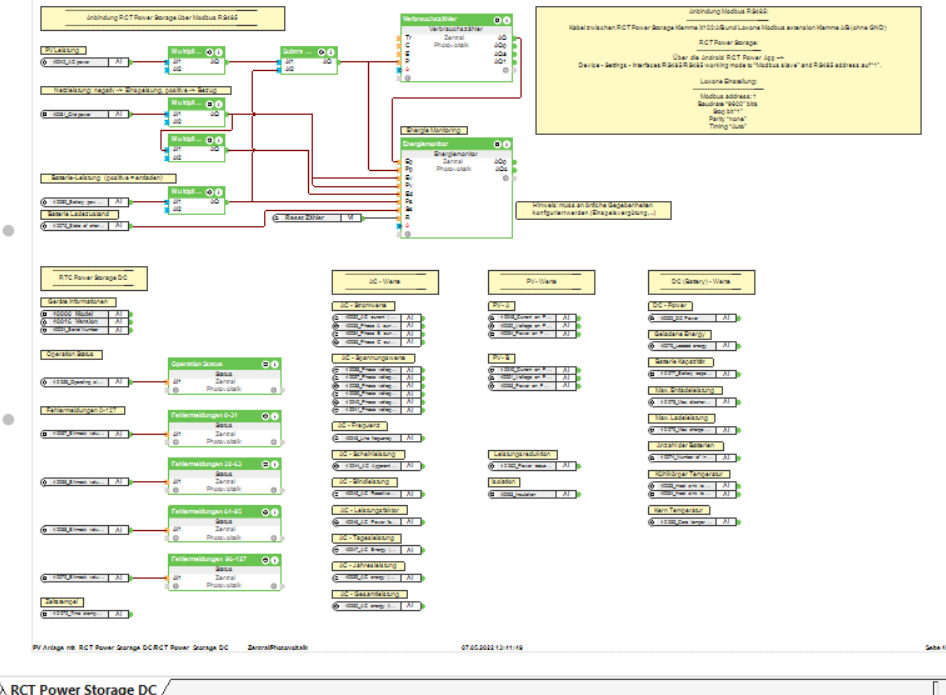Select the AC - Jahresleistung note label
The height and width of the screenshot is (695, 946).
pos(368,566)
